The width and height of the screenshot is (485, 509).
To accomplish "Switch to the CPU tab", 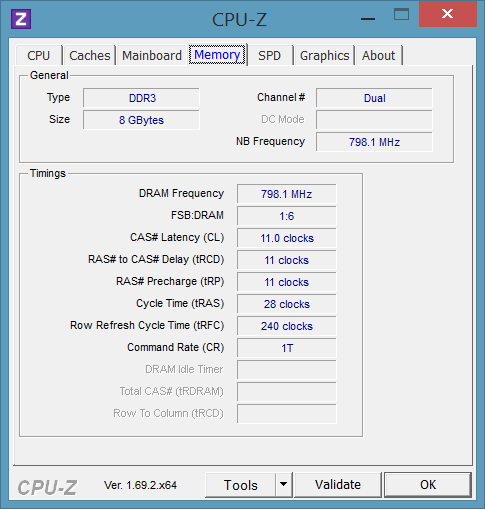I will pyautogui.click(x=39, y=55).
